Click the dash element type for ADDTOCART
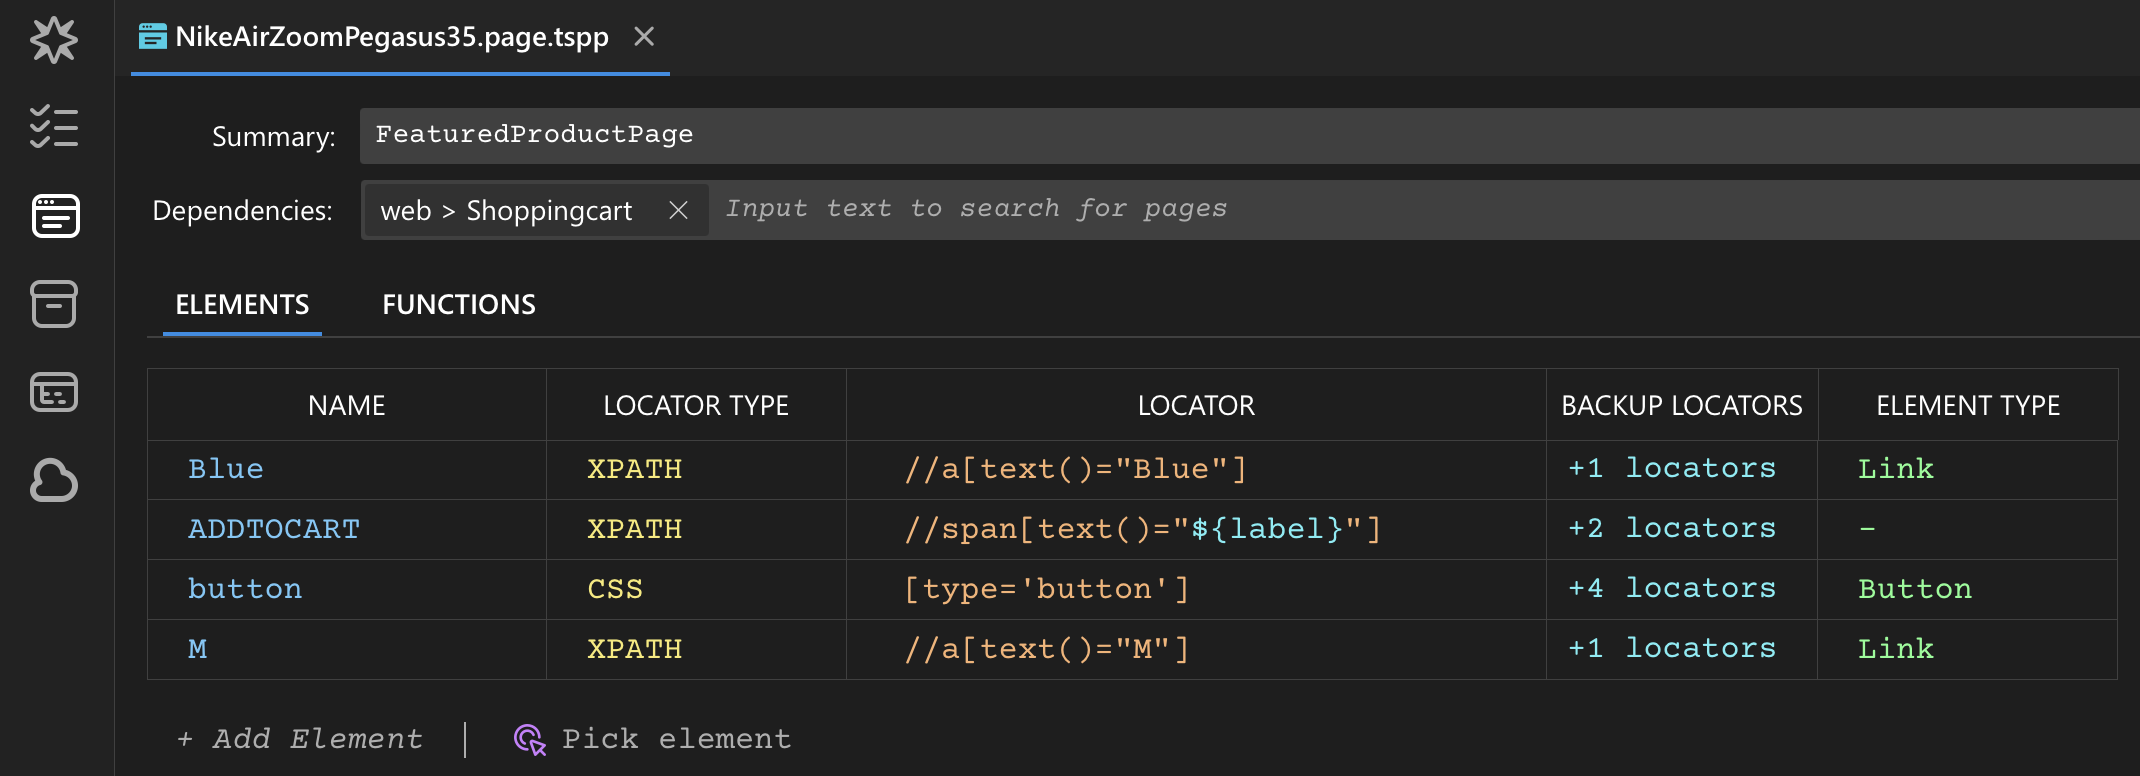Image resolution: width=2140 pixels, height=776 pixels. 1867,529
